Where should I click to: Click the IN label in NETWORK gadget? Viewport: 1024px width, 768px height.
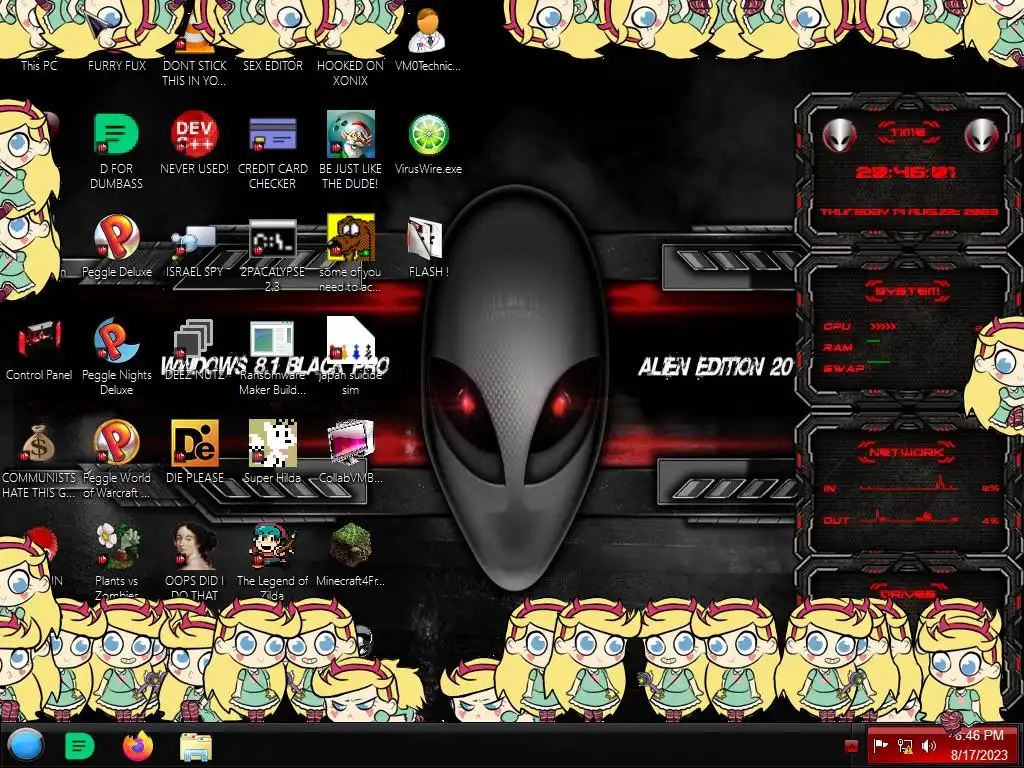tap(829, 488)
